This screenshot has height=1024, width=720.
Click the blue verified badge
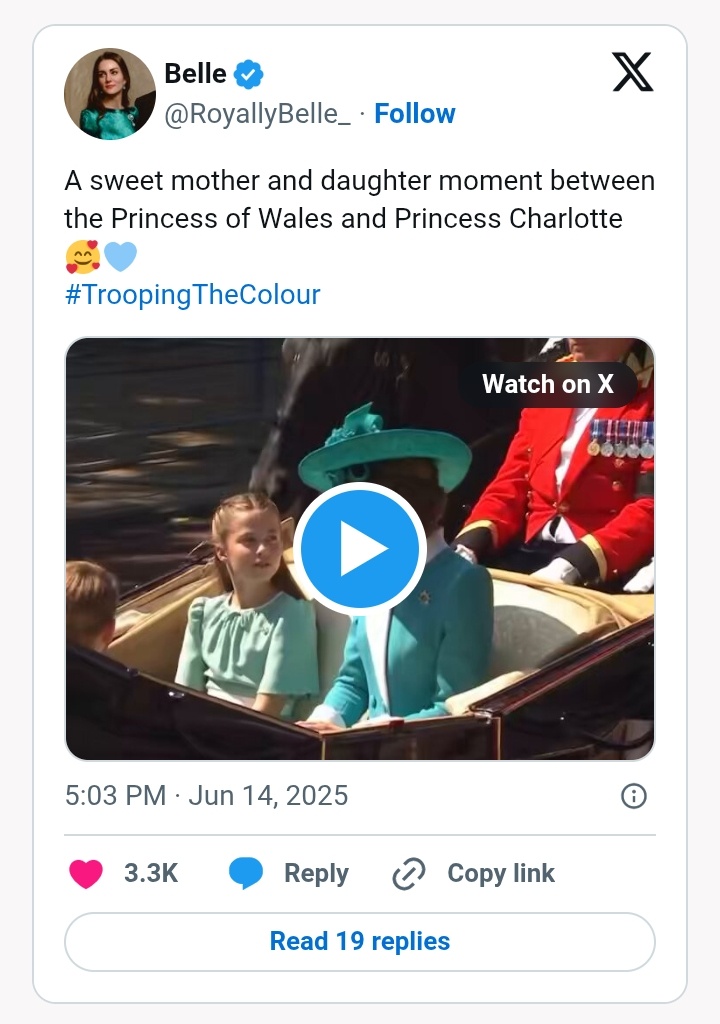[x=248, y=74]
